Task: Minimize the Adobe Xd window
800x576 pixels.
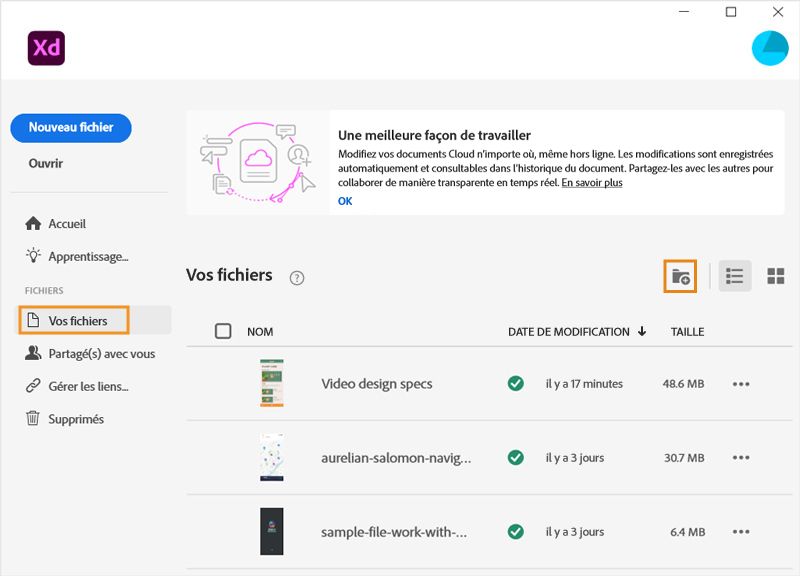Action: point(684,11)
